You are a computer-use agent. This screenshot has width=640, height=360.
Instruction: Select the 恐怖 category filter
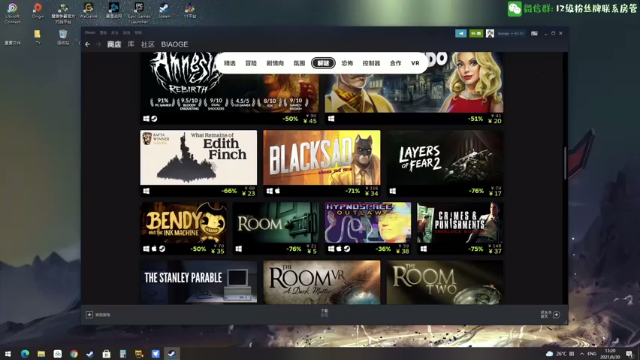click(x=347, y=63)
